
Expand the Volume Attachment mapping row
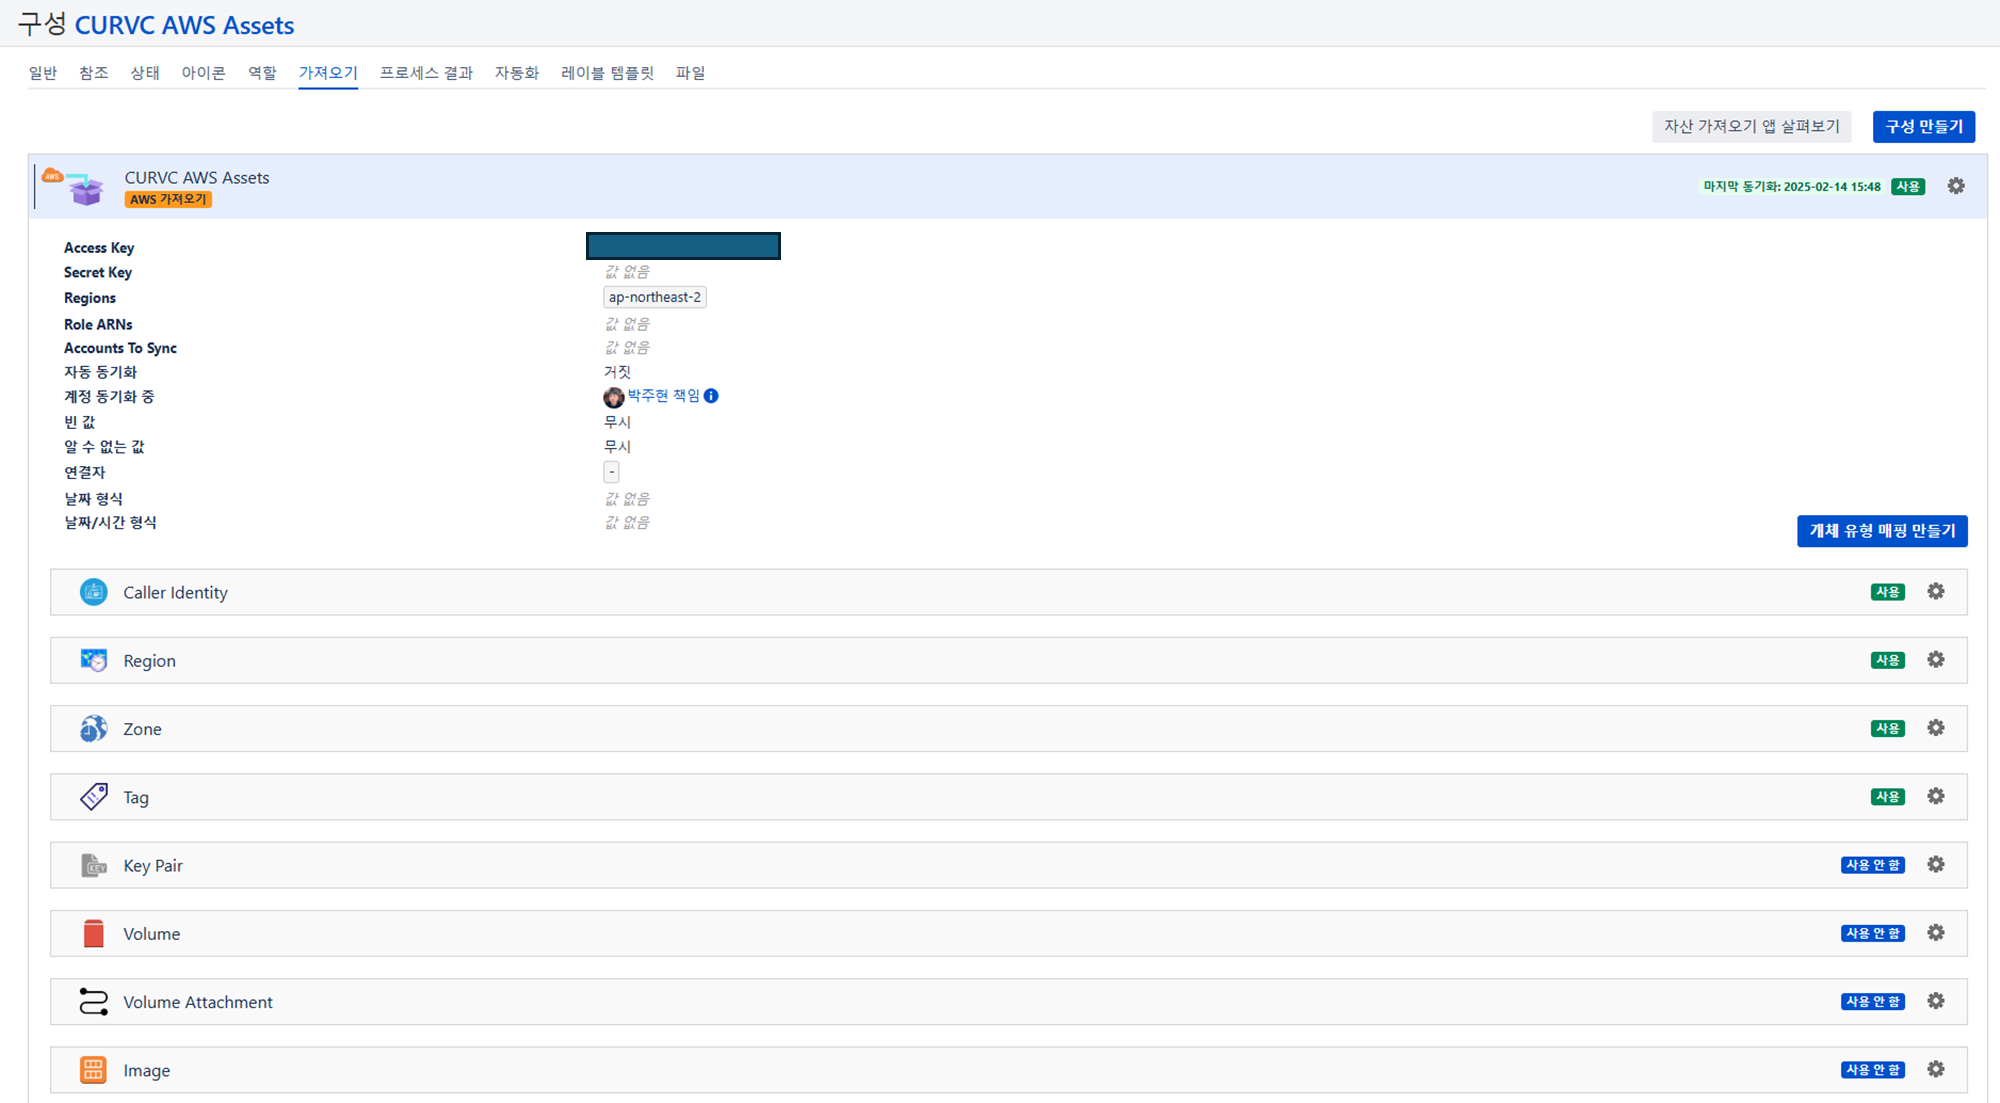[1008, 1001]
